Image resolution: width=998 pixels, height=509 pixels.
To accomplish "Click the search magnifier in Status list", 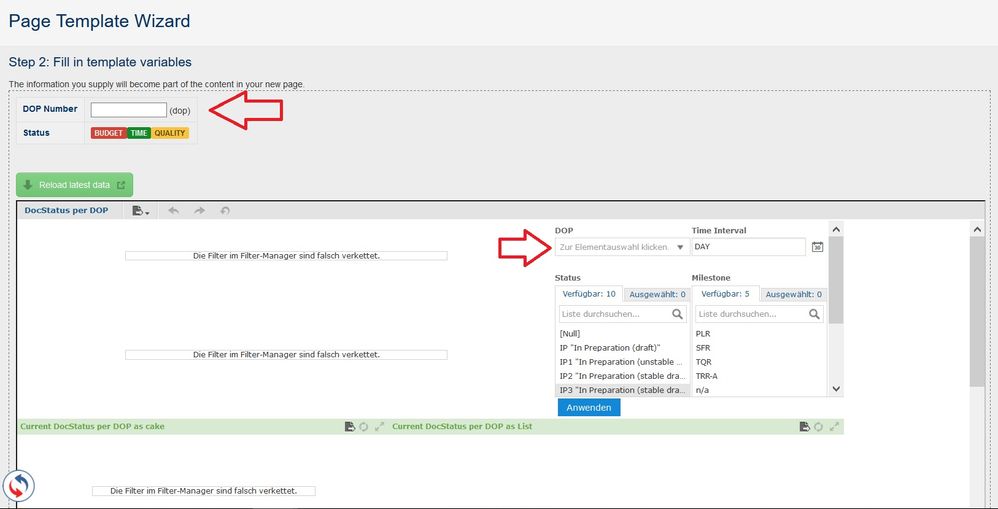I will (x=677, y=314).
